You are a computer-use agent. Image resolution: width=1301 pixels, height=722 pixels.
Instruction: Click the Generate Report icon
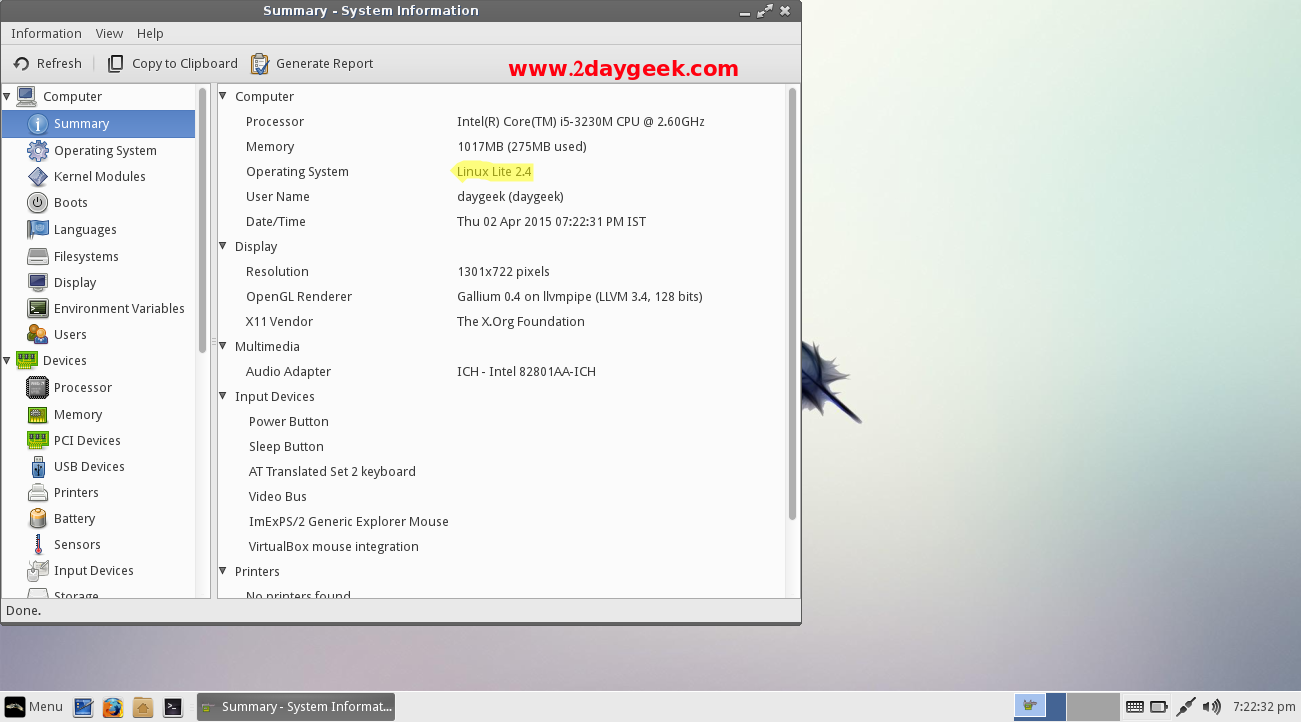click(260, 64)
